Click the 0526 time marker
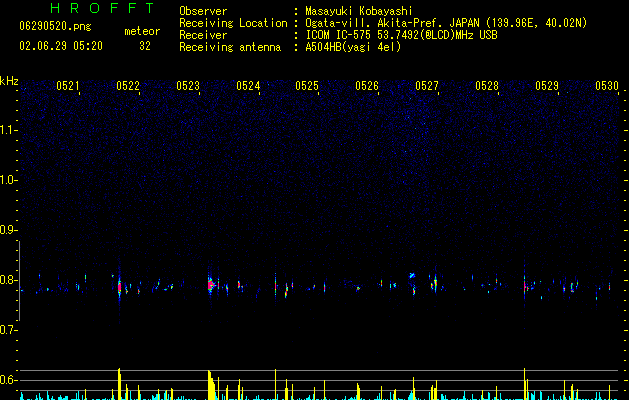This screenshot has height=400, width=629. (x=367, y=86)
